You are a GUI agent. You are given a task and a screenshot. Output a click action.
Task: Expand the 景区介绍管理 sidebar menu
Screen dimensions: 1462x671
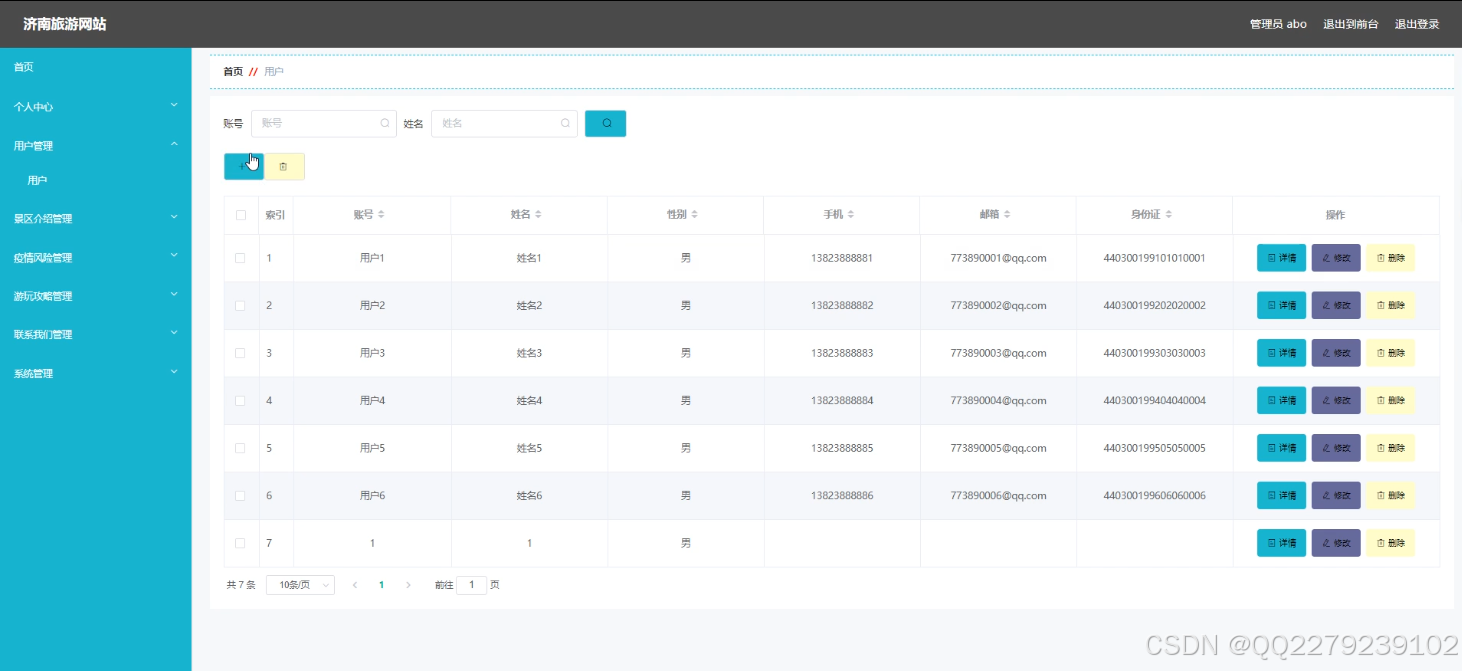point(95,218)
